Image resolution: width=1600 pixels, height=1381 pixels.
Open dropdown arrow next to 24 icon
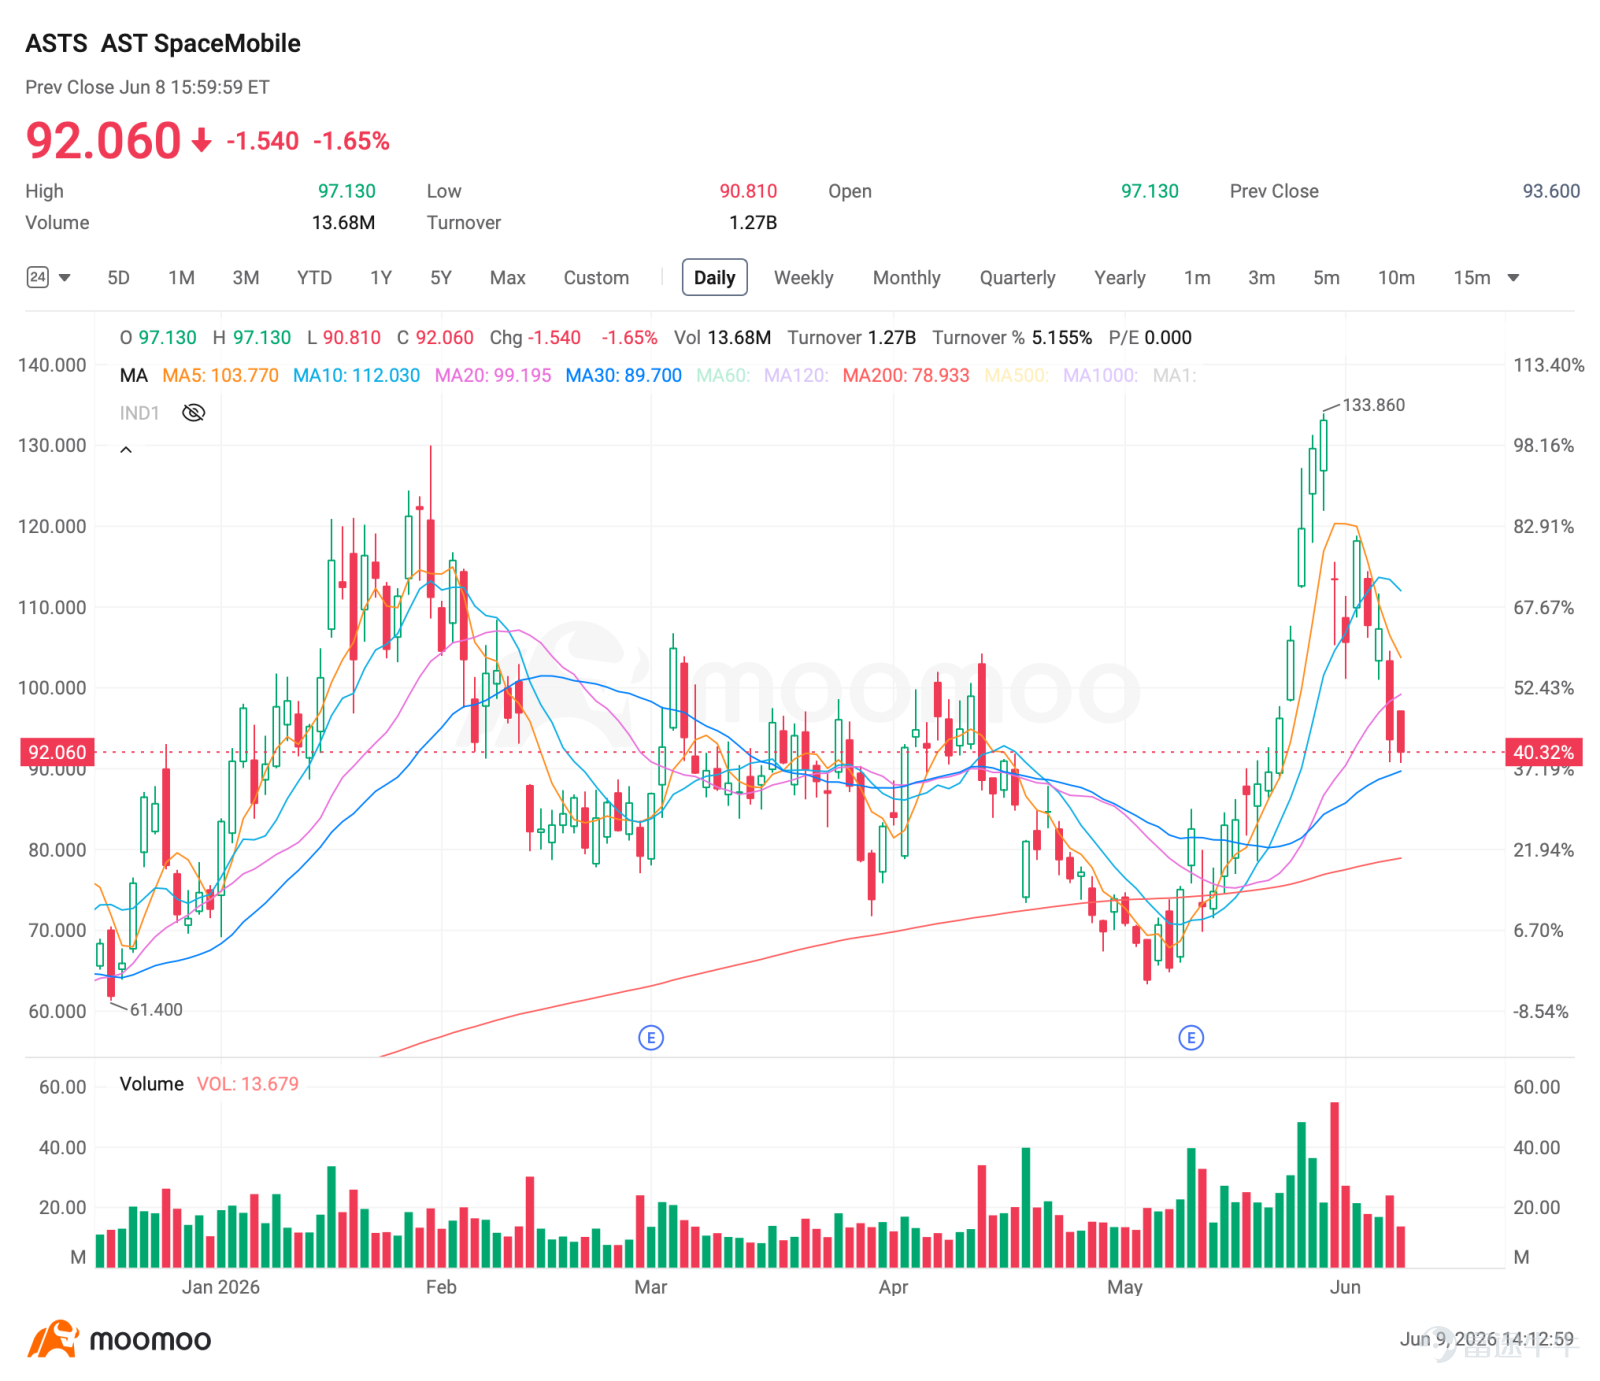pyautogui.click(x=65, y=278)
